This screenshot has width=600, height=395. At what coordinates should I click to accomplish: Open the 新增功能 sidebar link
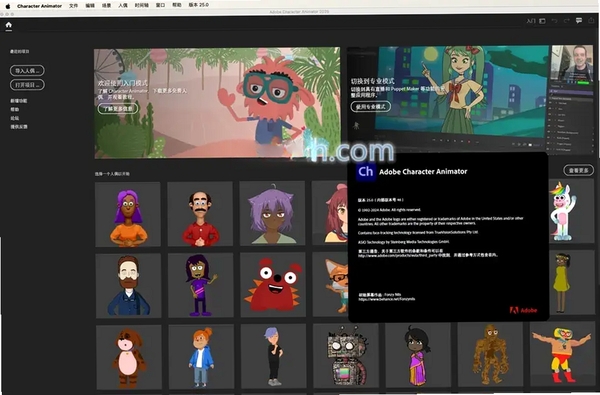[18, 101]
